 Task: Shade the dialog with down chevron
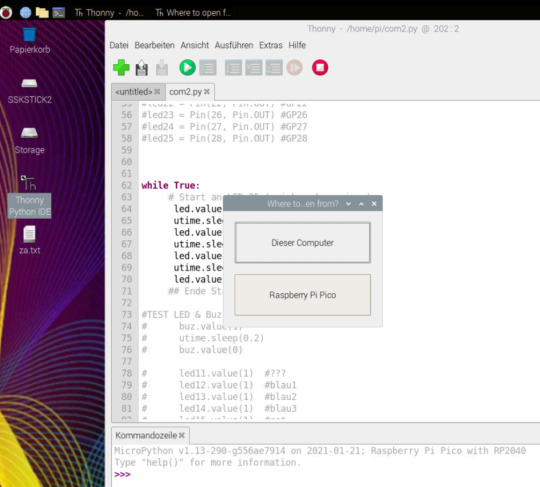coord(349,204)
